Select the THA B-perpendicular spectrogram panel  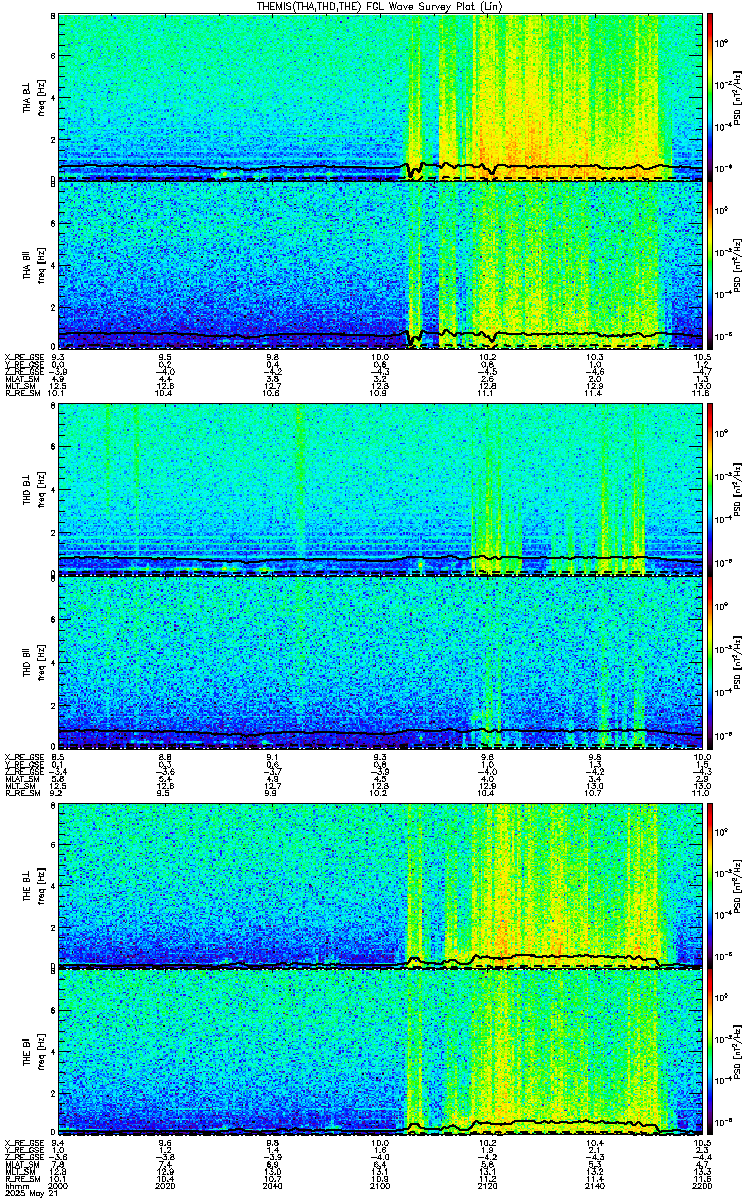click(x=380, y=96)
